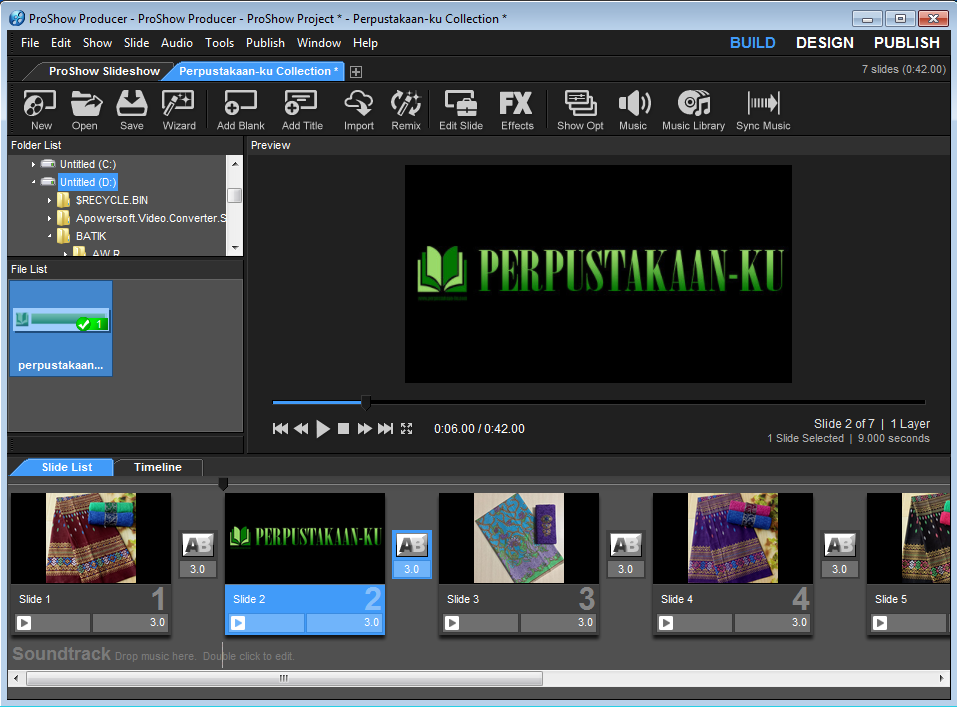Select the Perpustakaan-ku Collection tab
This screenshot has width=957, height=707.
pos(258,71)
